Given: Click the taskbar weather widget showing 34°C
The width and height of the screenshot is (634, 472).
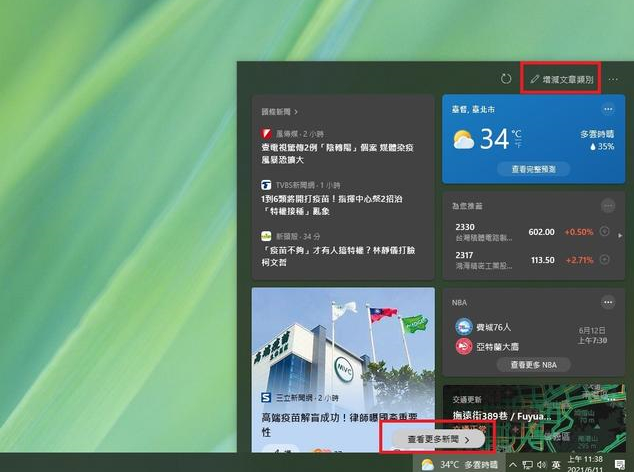Looking at the screenshot, I should click(459, 464).
